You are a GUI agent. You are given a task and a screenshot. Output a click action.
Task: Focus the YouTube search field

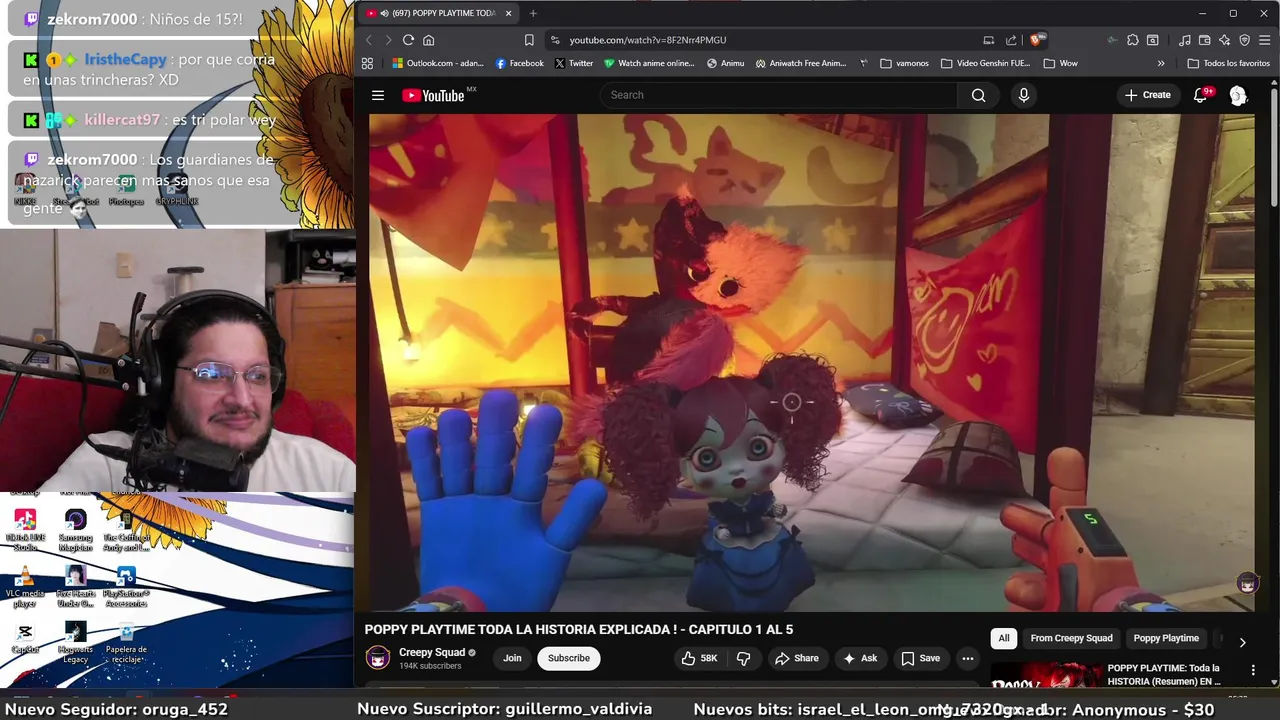[x=778, y=95]
